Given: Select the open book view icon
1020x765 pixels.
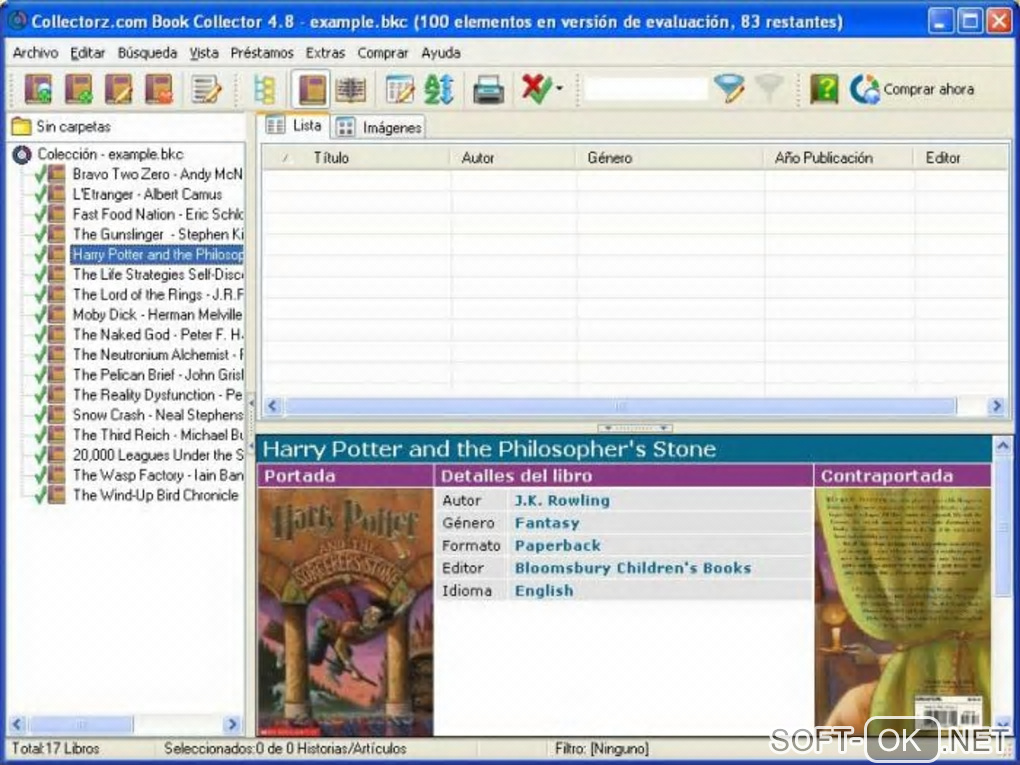Looking at the screenshot, I should coord(350,90).
